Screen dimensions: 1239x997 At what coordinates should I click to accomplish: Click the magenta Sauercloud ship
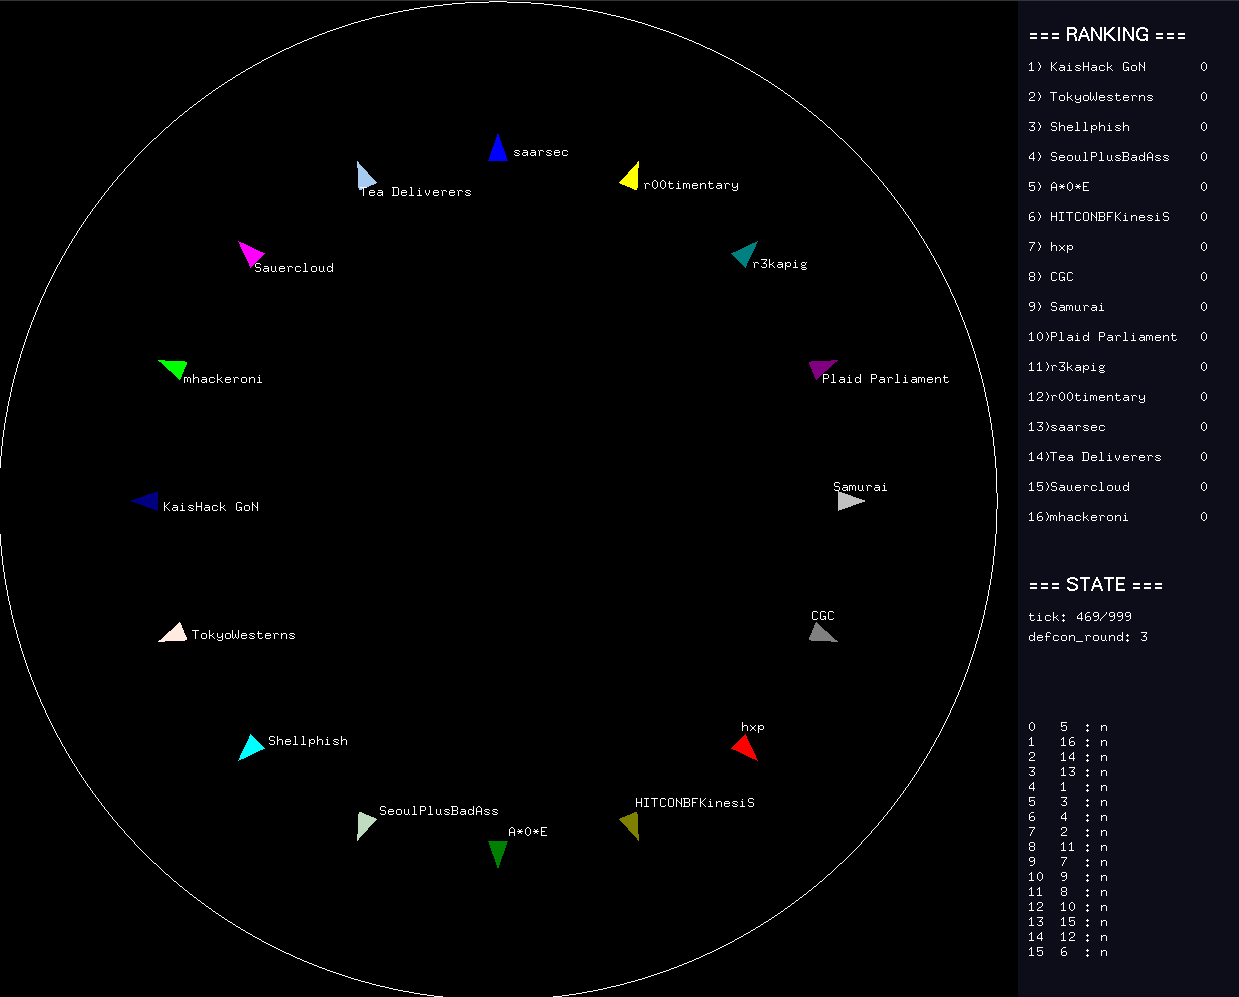[x=250, y=253]
